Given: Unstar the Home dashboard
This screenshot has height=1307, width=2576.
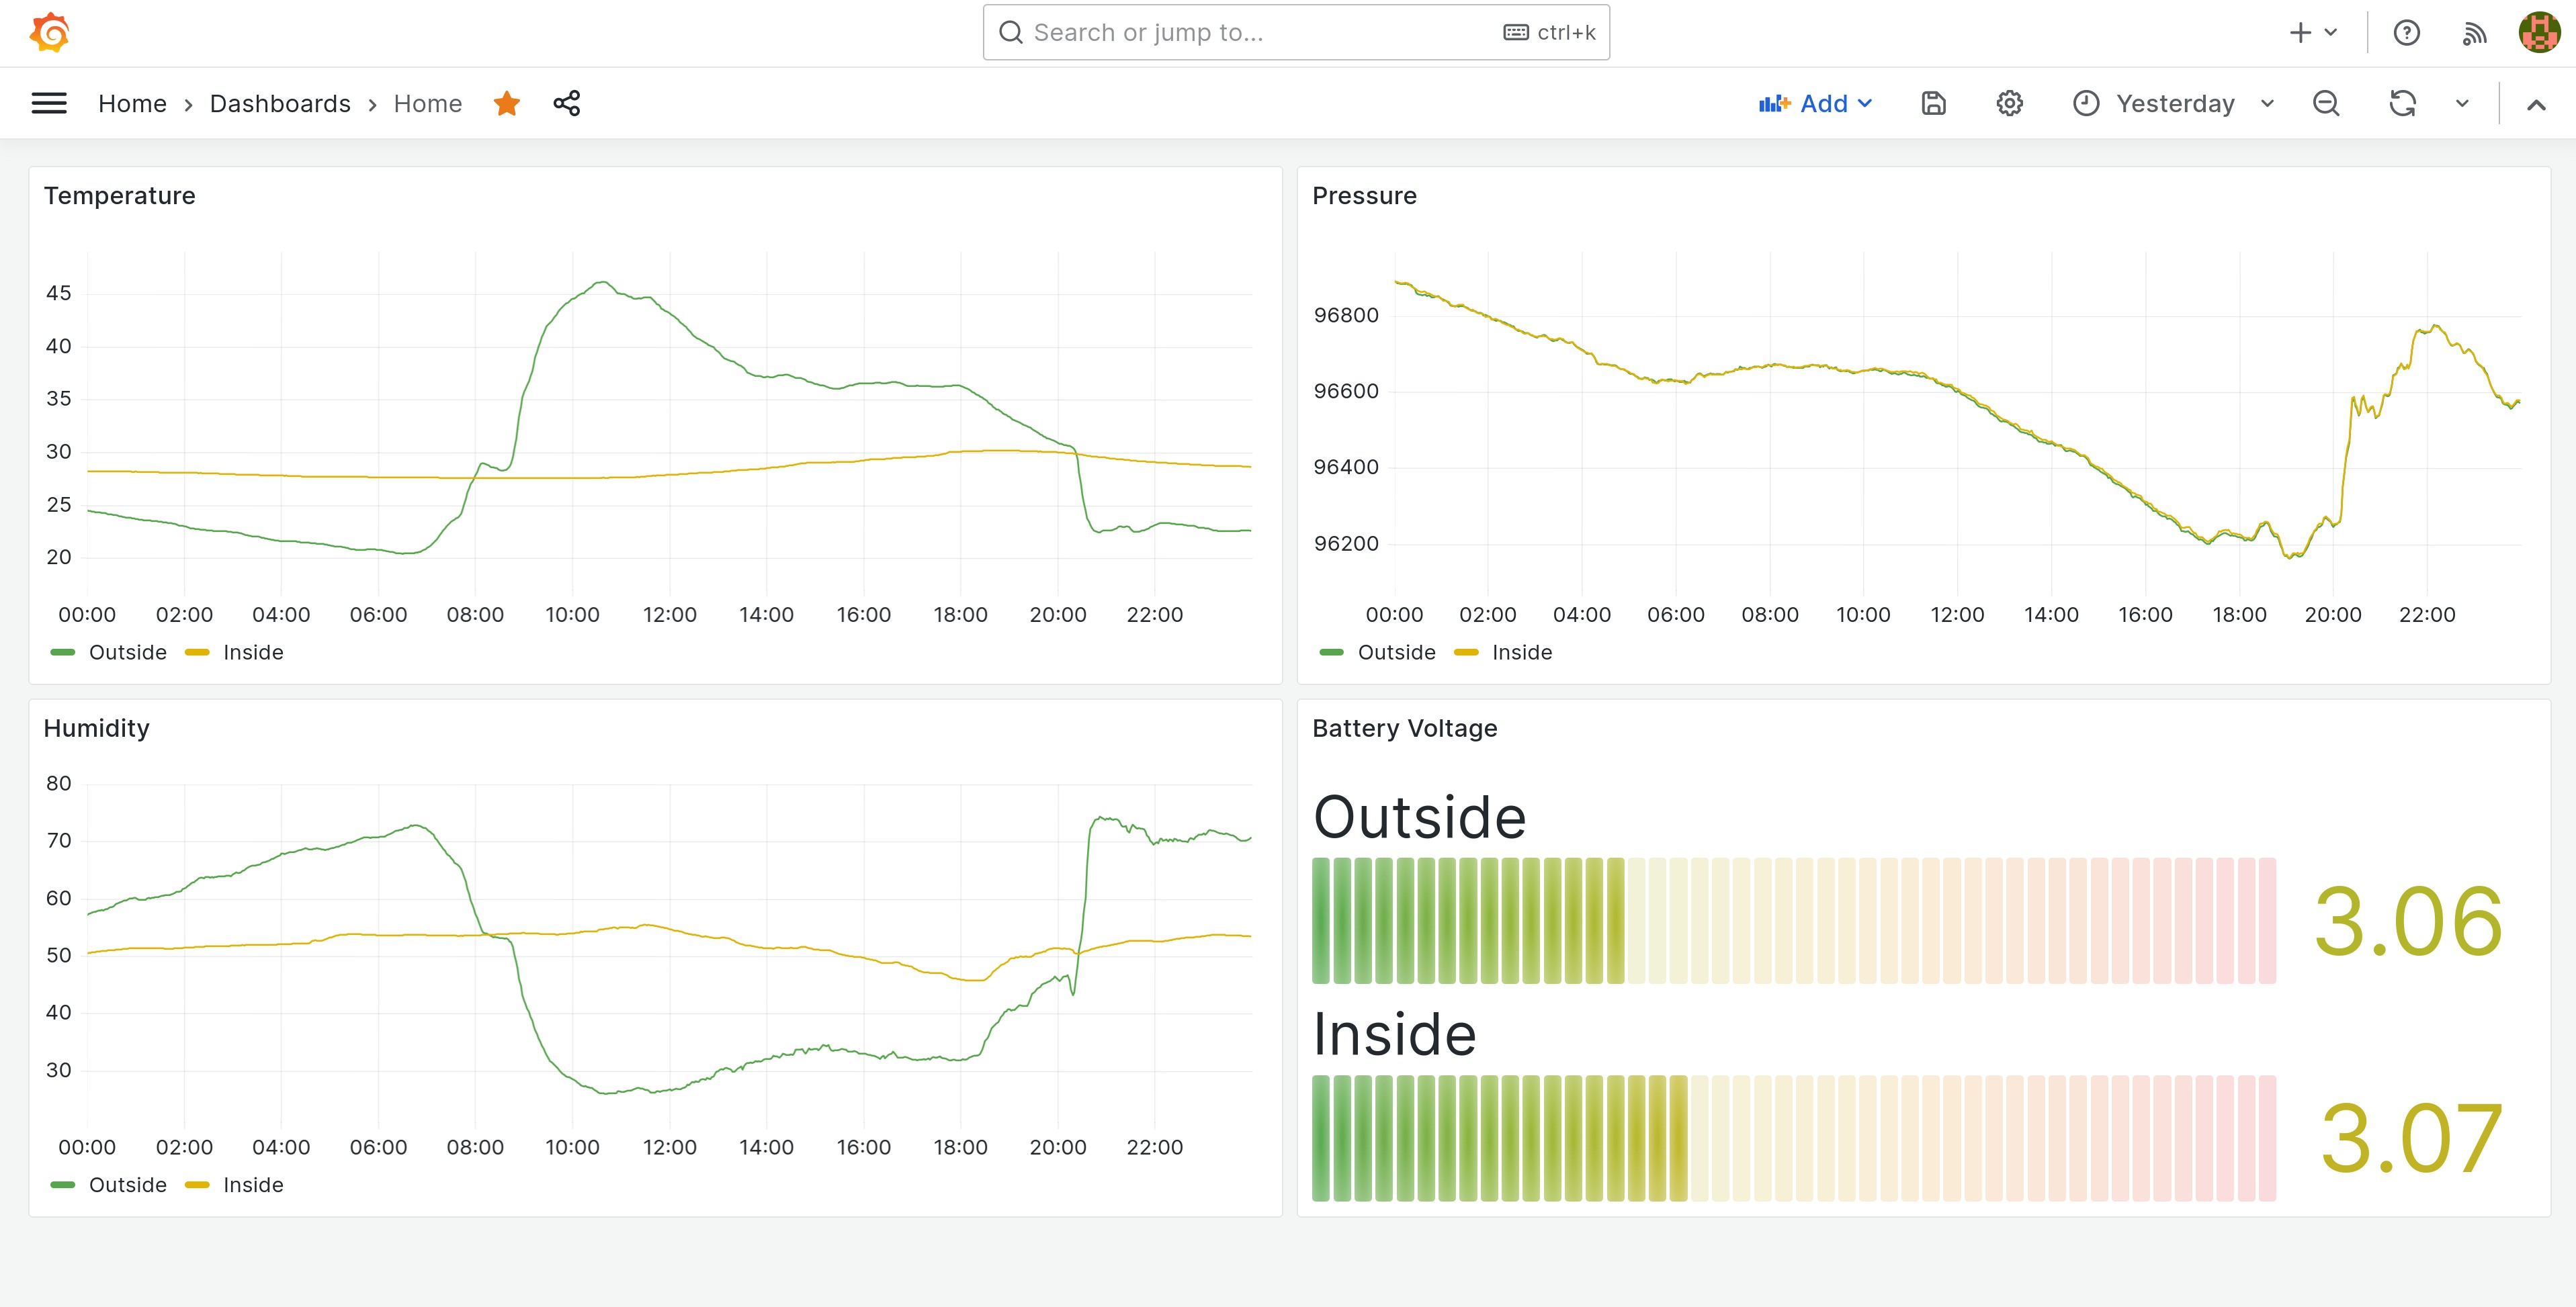Looking at the screenshot, I should click(507, 103).
